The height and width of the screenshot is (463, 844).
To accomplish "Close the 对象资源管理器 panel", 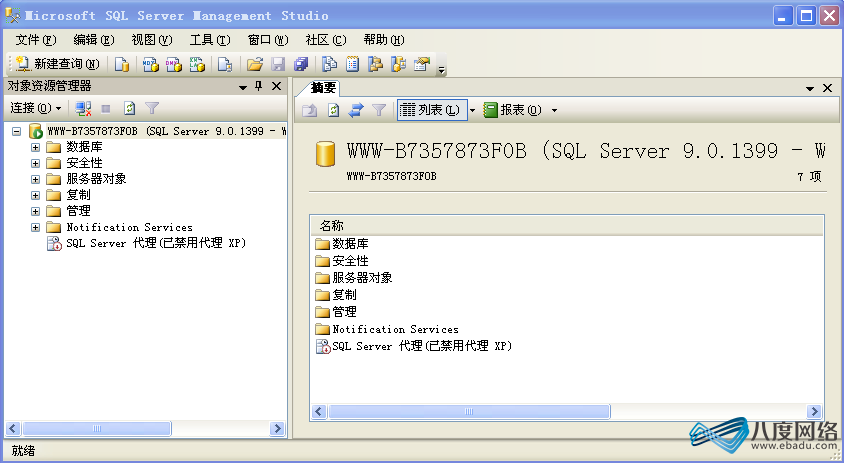I will (276, 86).
